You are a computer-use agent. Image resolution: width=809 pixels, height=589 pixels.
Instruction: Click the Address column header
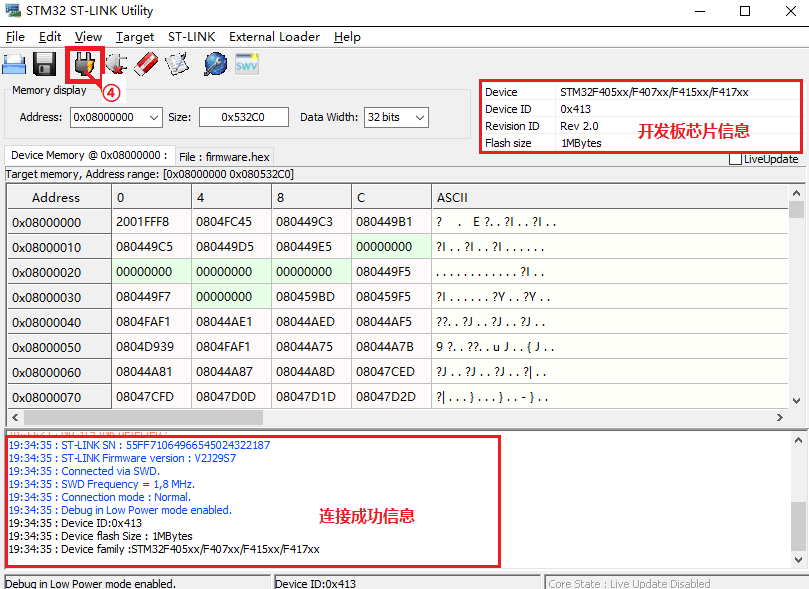[x=59, y=197]
